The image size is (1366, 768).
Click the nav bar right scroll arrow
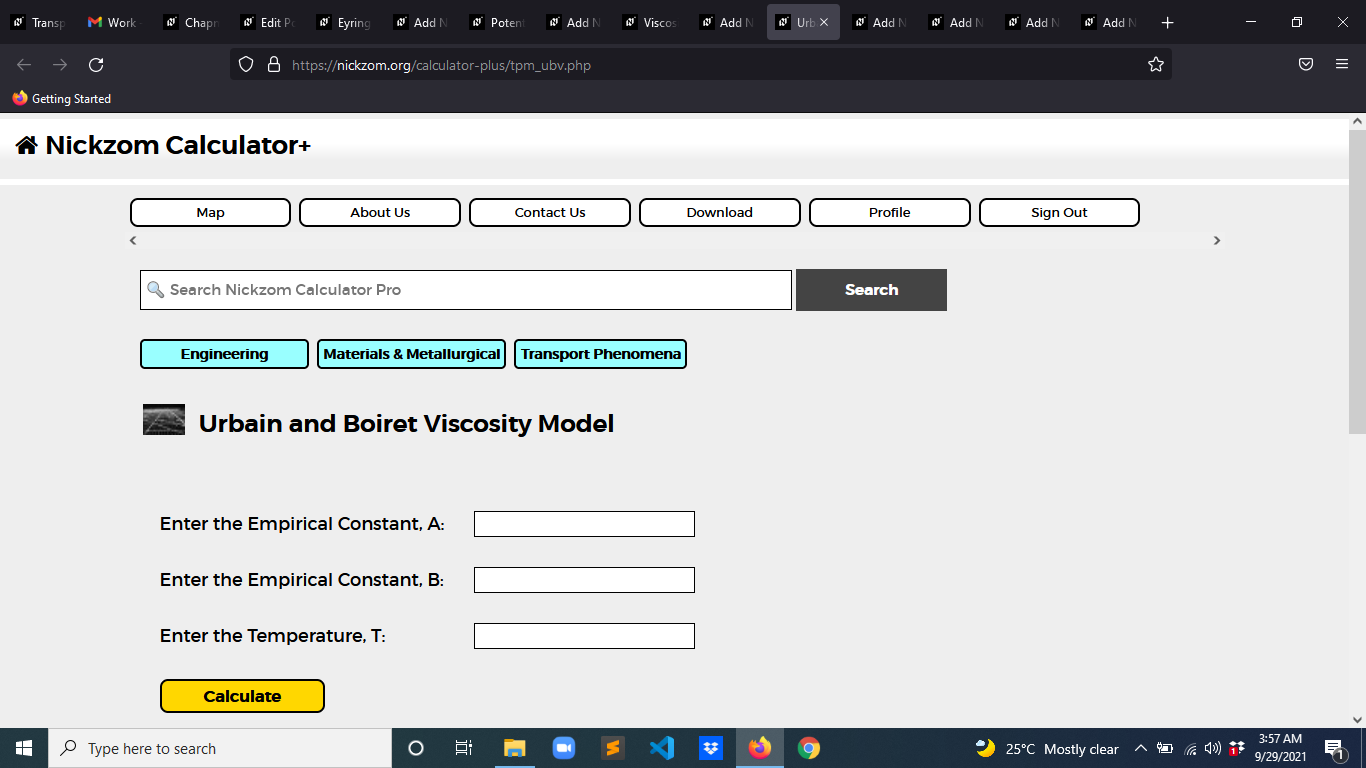[1217, 240]
